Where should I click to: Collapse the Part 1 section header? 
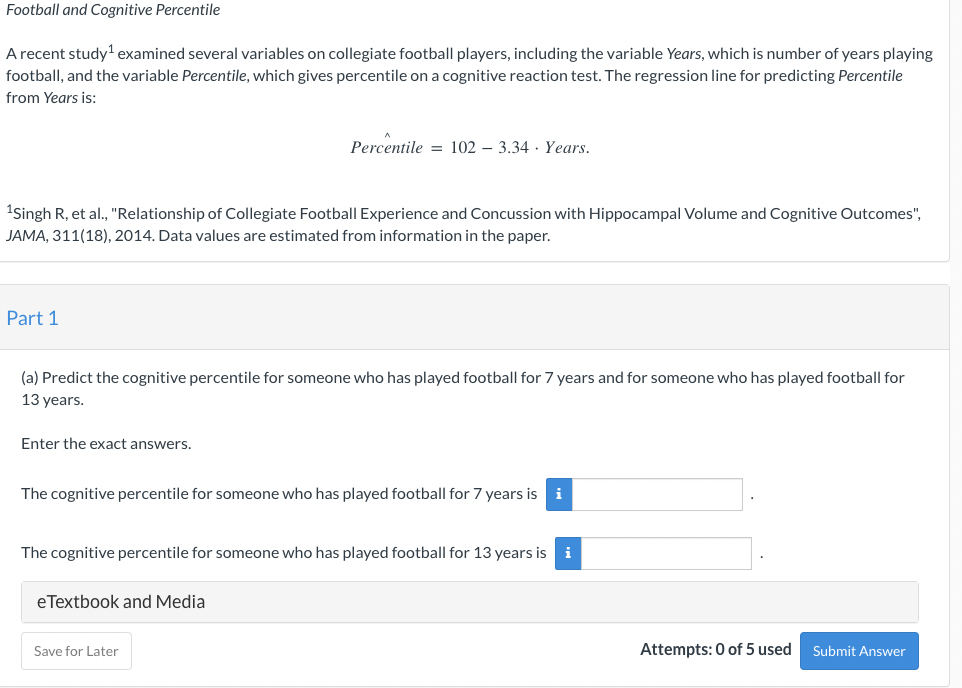click(x=474, y=317)
